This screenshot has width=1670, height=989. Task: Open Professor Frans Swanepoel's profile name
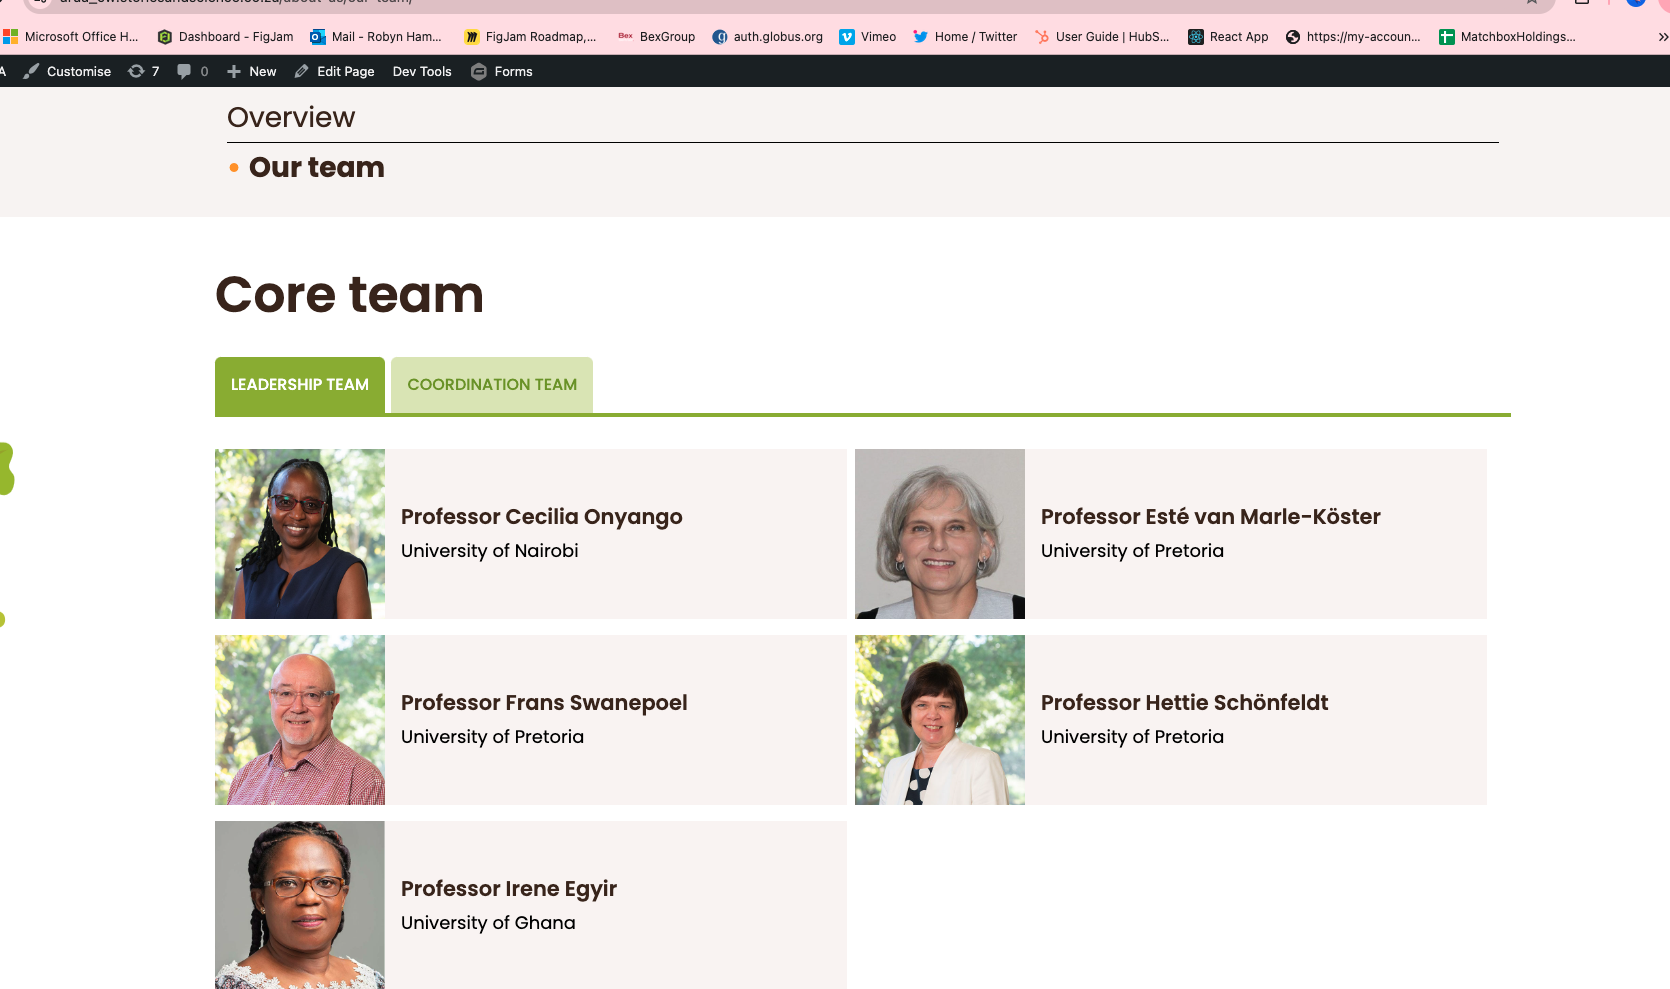tap(544, 703)
